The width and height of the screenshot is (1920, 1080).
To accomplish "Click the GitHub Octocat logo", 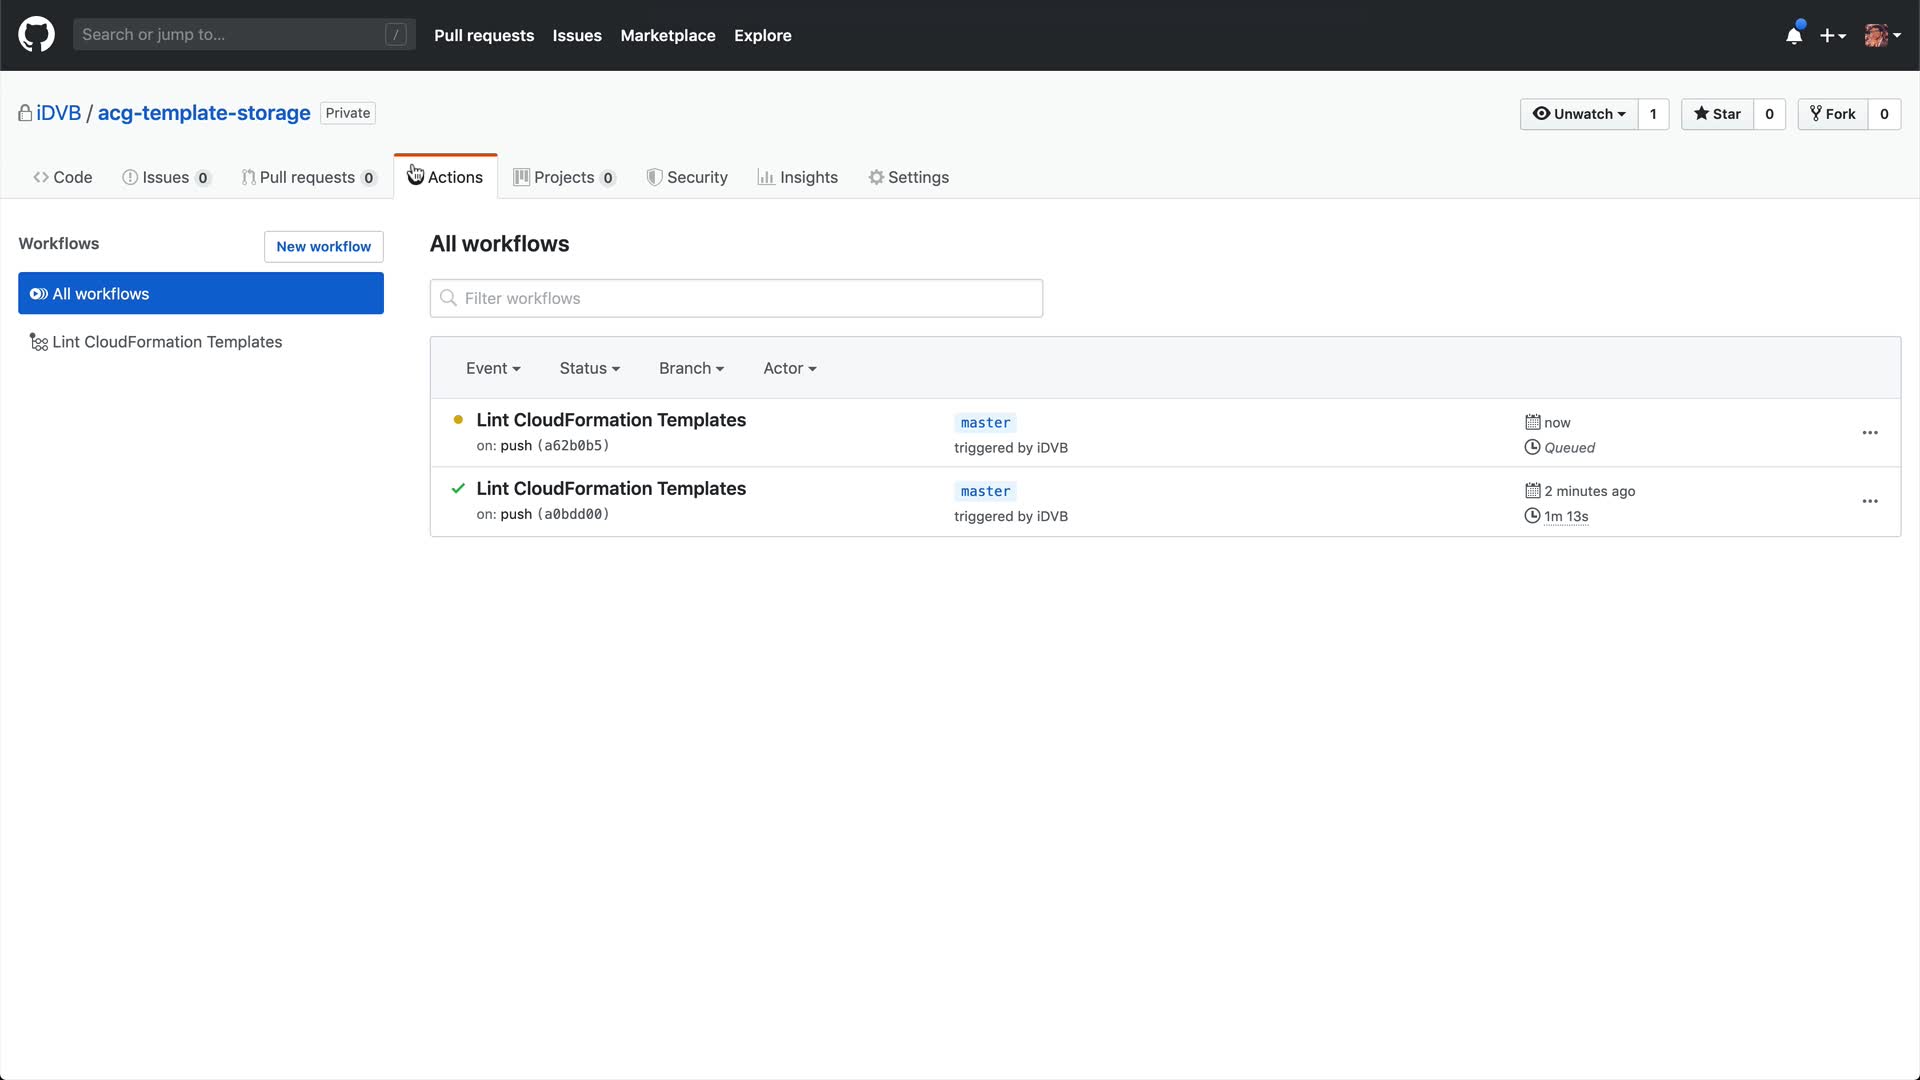I will pos(36,35).
